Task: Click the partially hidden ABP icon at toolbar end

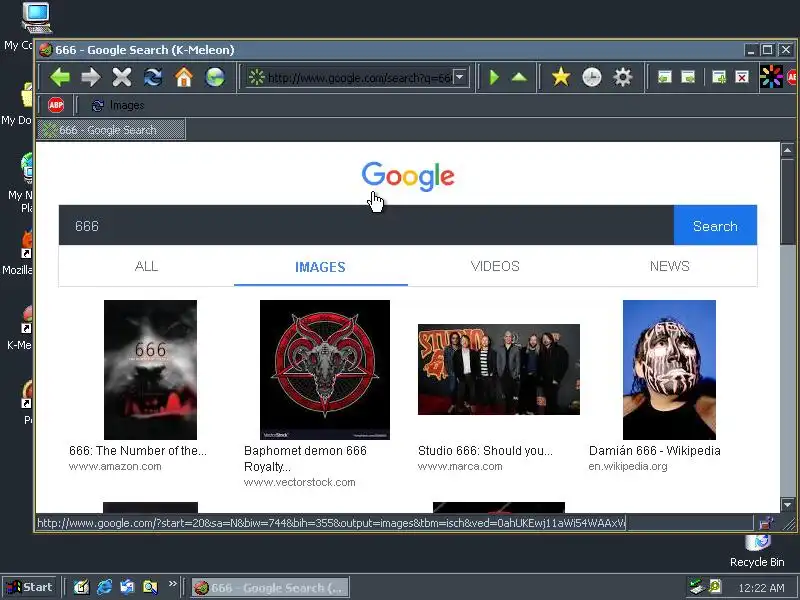Action: (x=793, y=77)
